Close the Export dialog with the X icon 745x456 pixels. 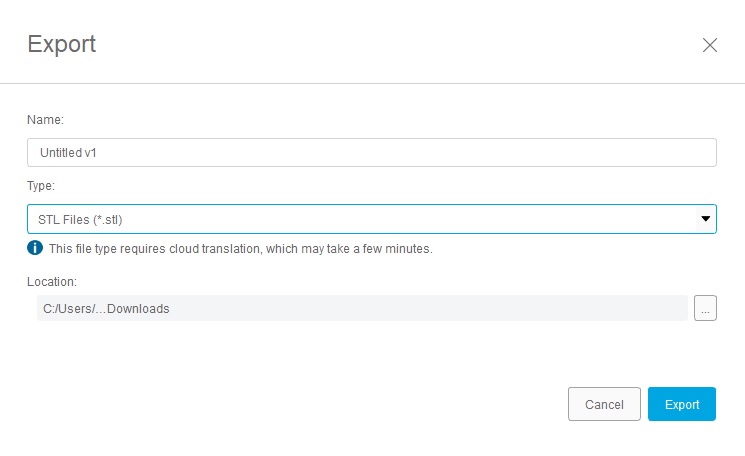(710, 45)
